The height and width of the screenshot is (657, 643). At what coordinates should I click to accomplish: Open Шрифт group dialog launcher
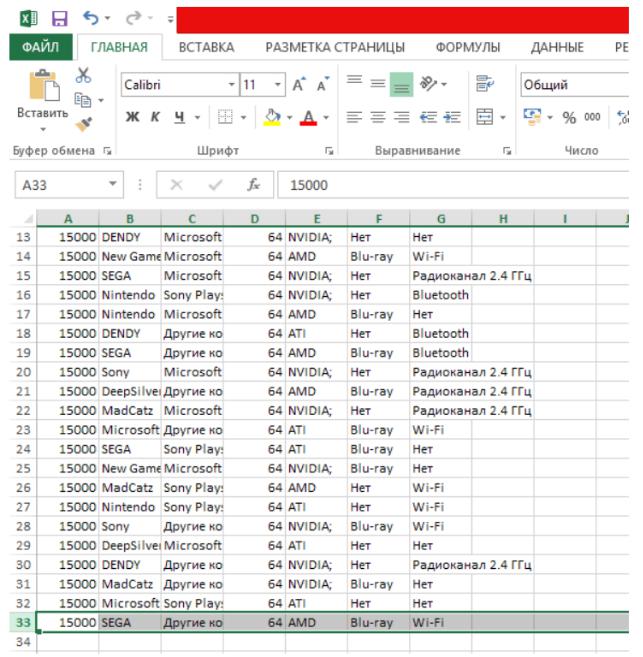click(329, 151)
